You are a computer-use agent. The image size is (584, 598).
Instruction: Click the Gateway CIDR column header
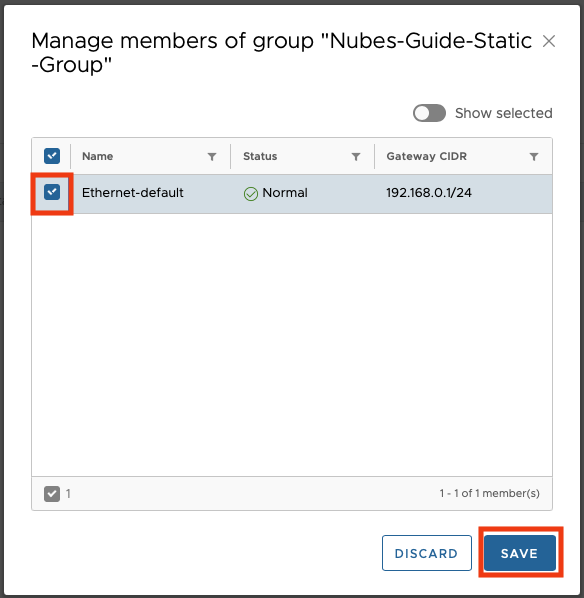pos(426,156)
